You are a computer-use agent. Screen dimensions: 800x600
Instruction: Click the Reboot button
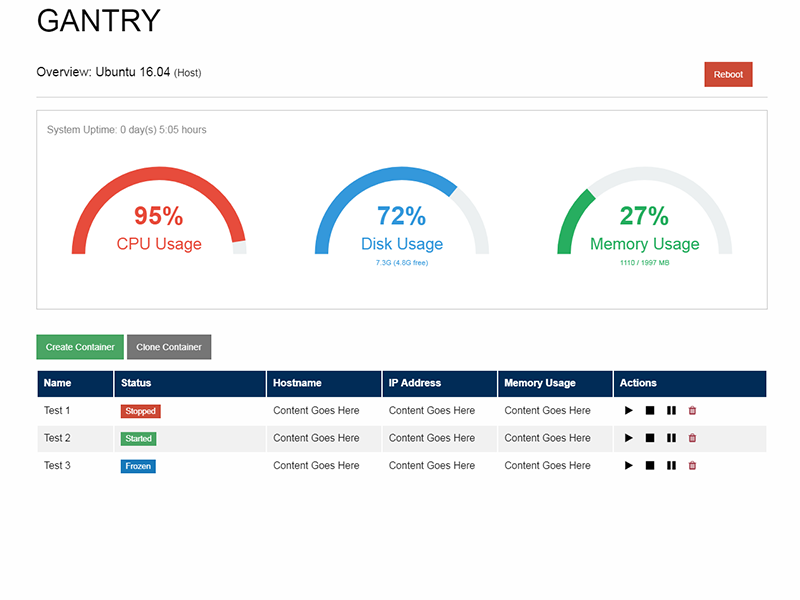(728, 75)
